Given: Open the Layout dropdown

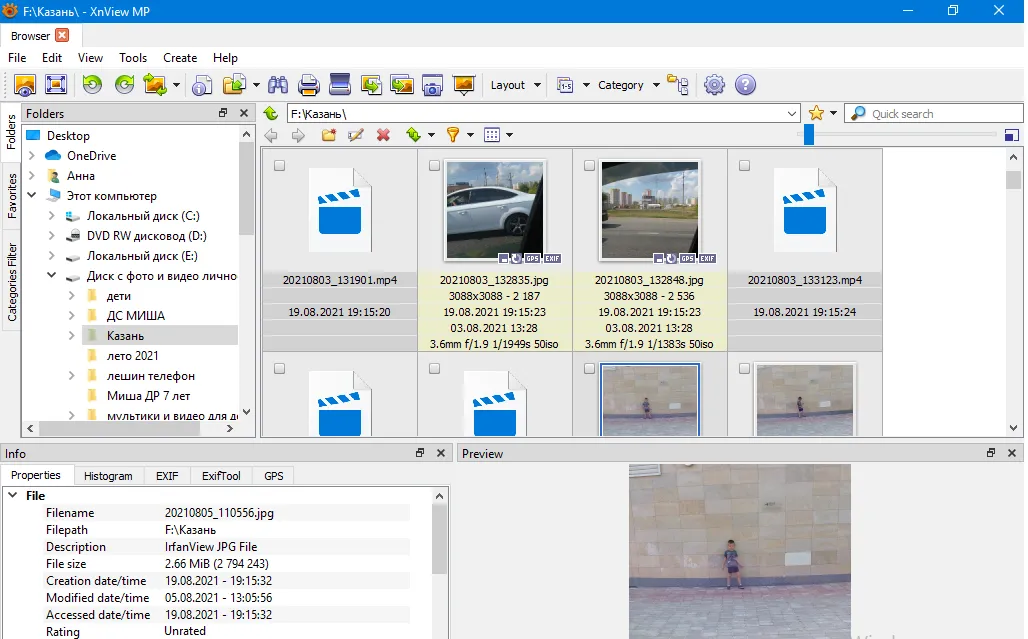Looking at the screenshot, I should (515, 85).
